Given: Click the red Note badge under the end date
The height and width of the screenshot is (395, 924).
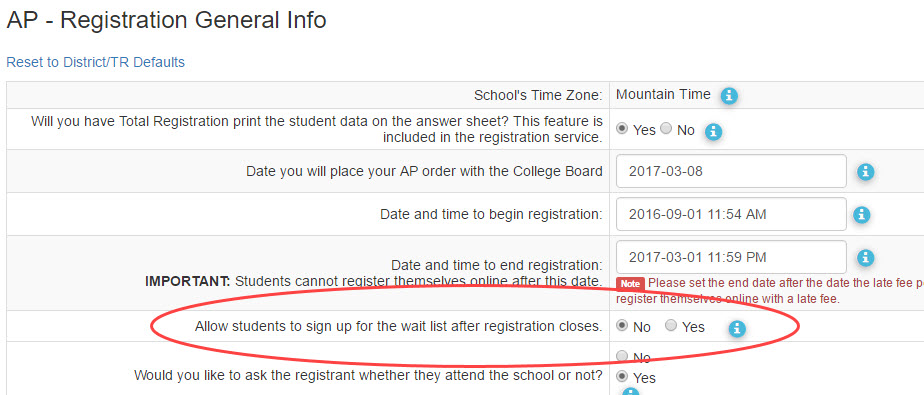Looking at the screenshot, I should click(x=630, y=284).
